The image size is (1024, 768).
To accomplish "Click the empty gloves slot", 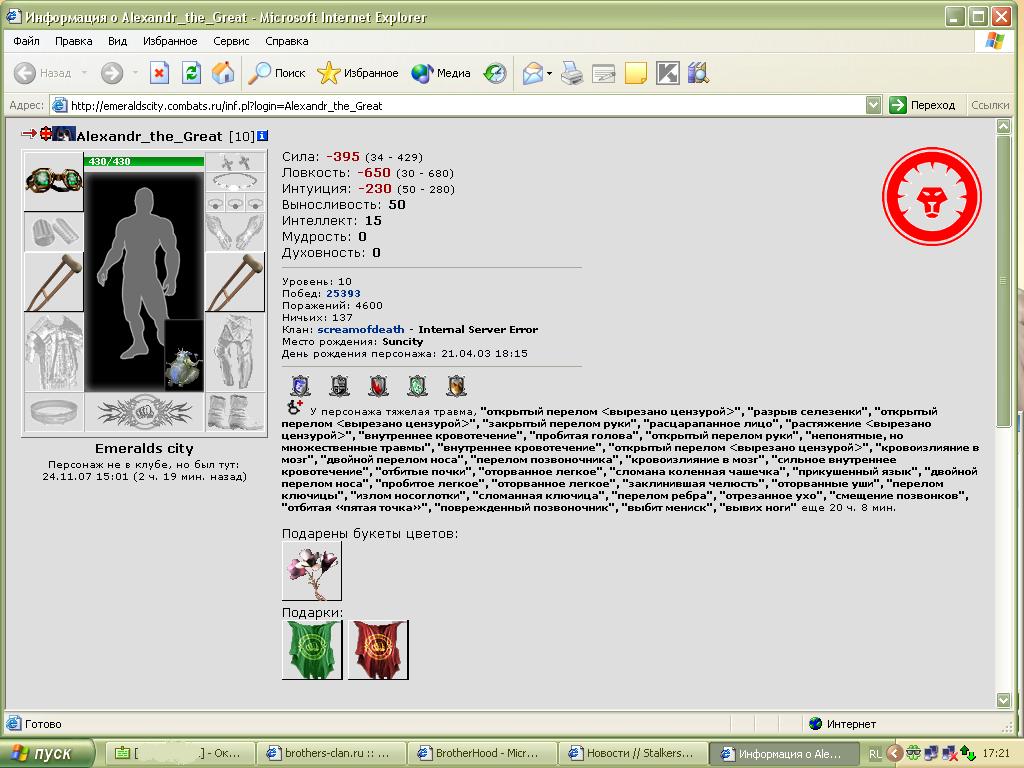I will [235, 232].
